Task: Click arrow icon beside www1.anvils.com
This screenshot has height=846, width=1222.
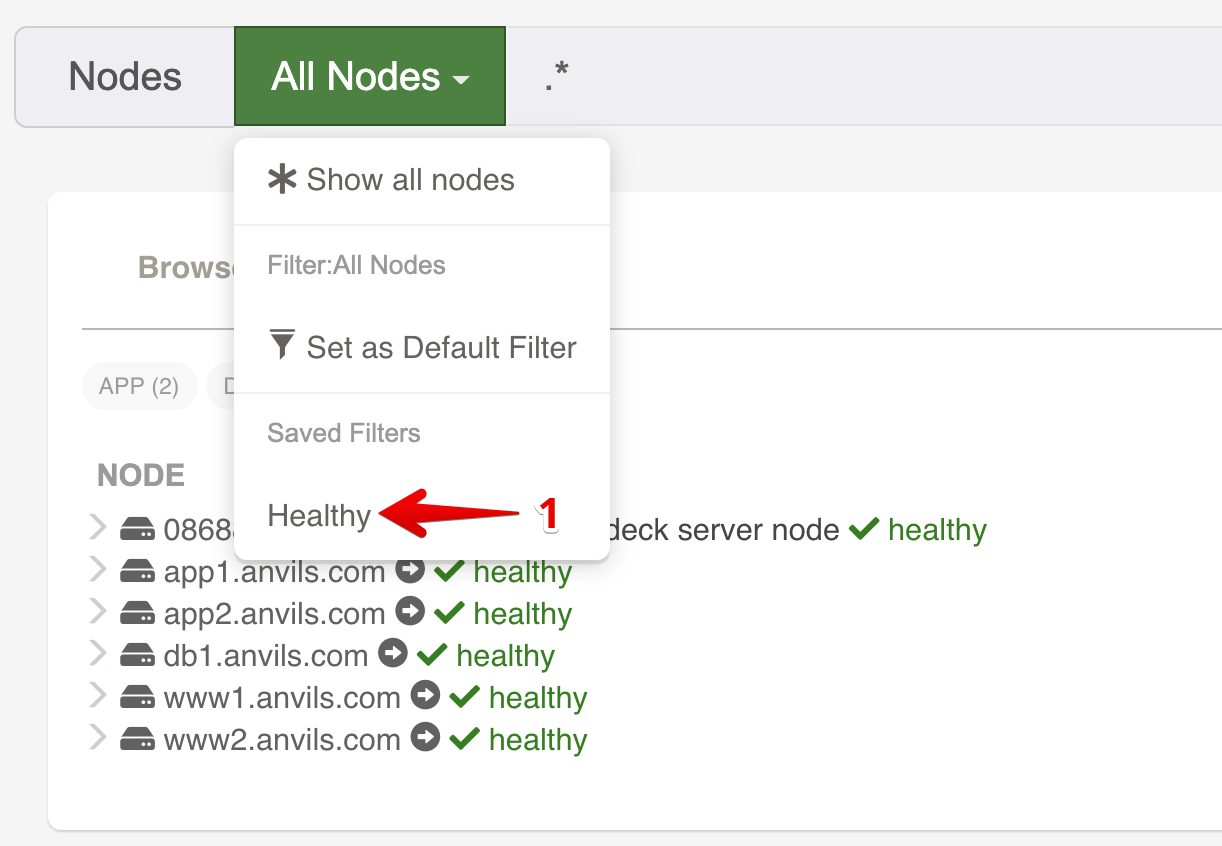Action: pyautogui.click(x=426, y=697)
